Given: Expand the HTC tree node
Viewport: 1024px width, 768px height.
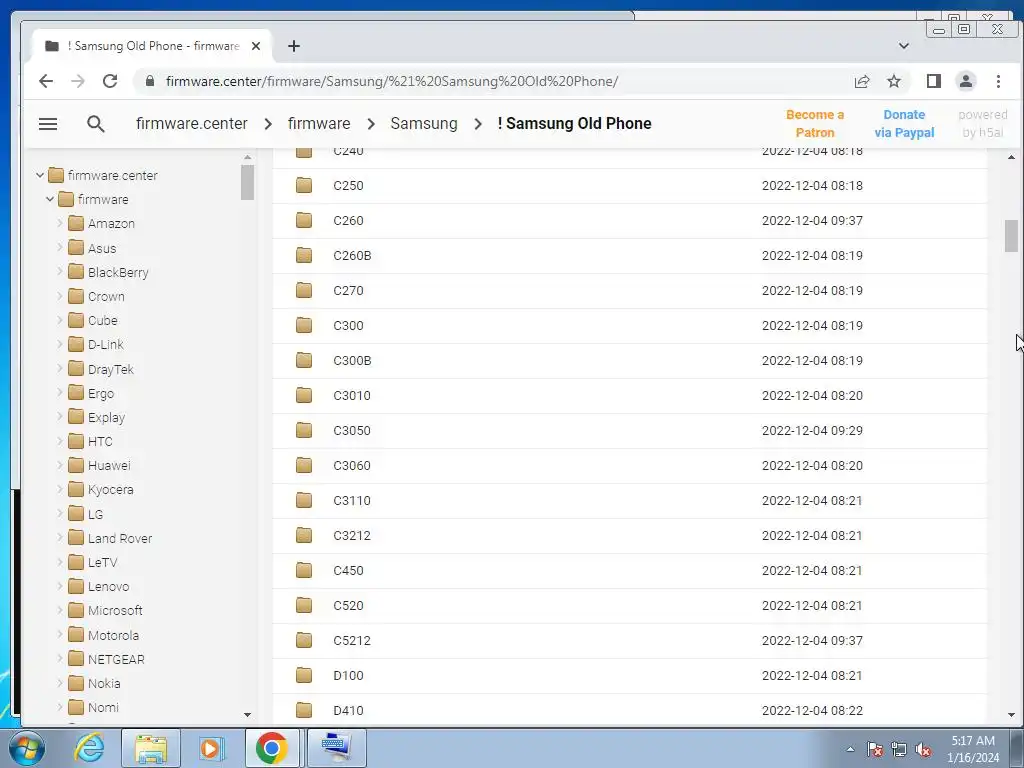Looking at the screenshot, I should 59,441.
